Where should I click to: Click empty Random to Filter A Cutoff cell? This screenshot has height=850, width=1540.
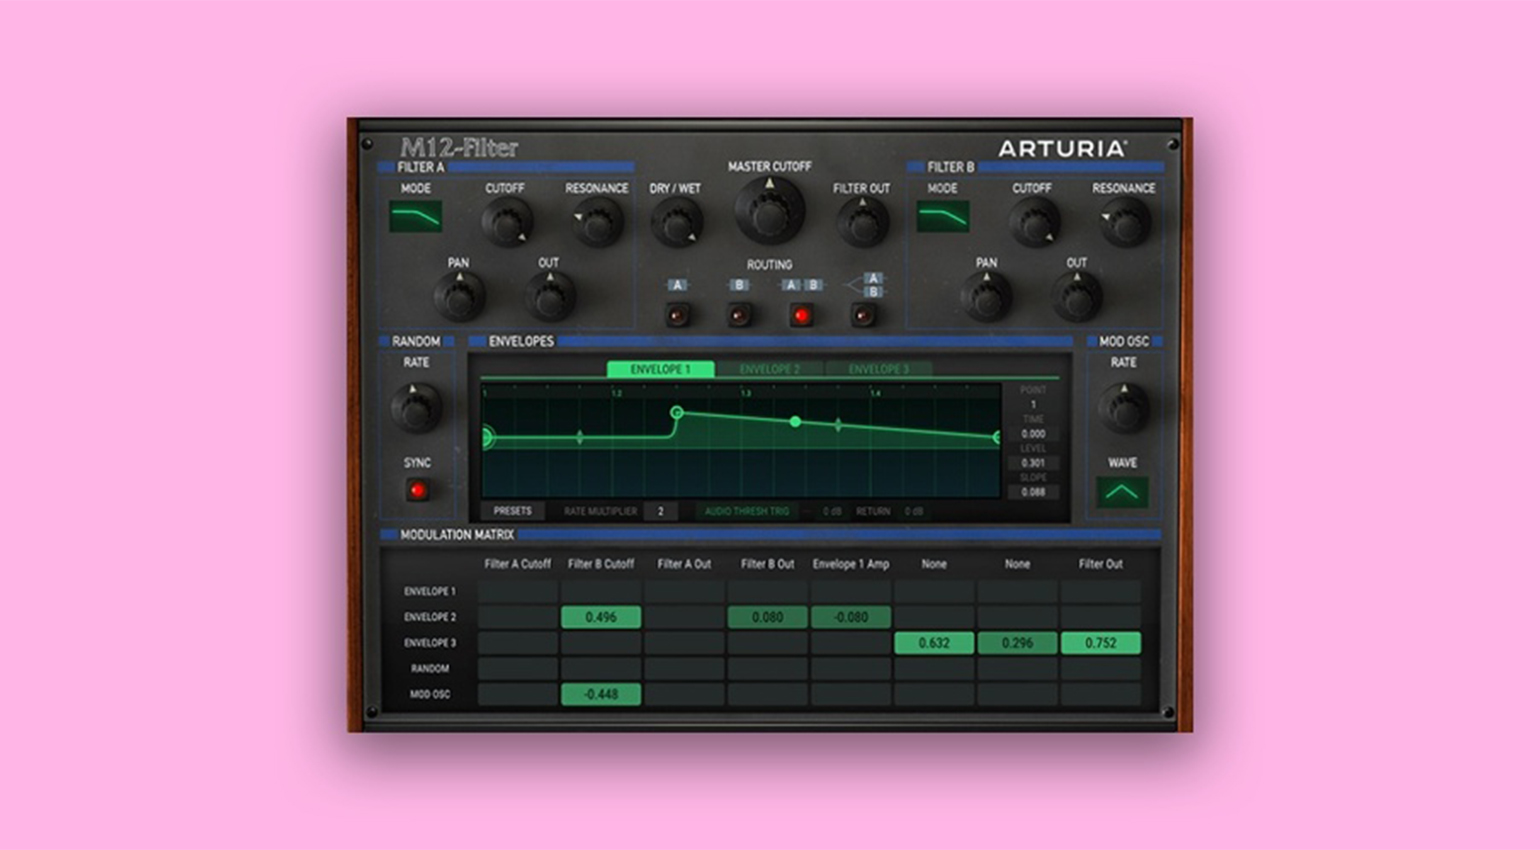(517, 668)
